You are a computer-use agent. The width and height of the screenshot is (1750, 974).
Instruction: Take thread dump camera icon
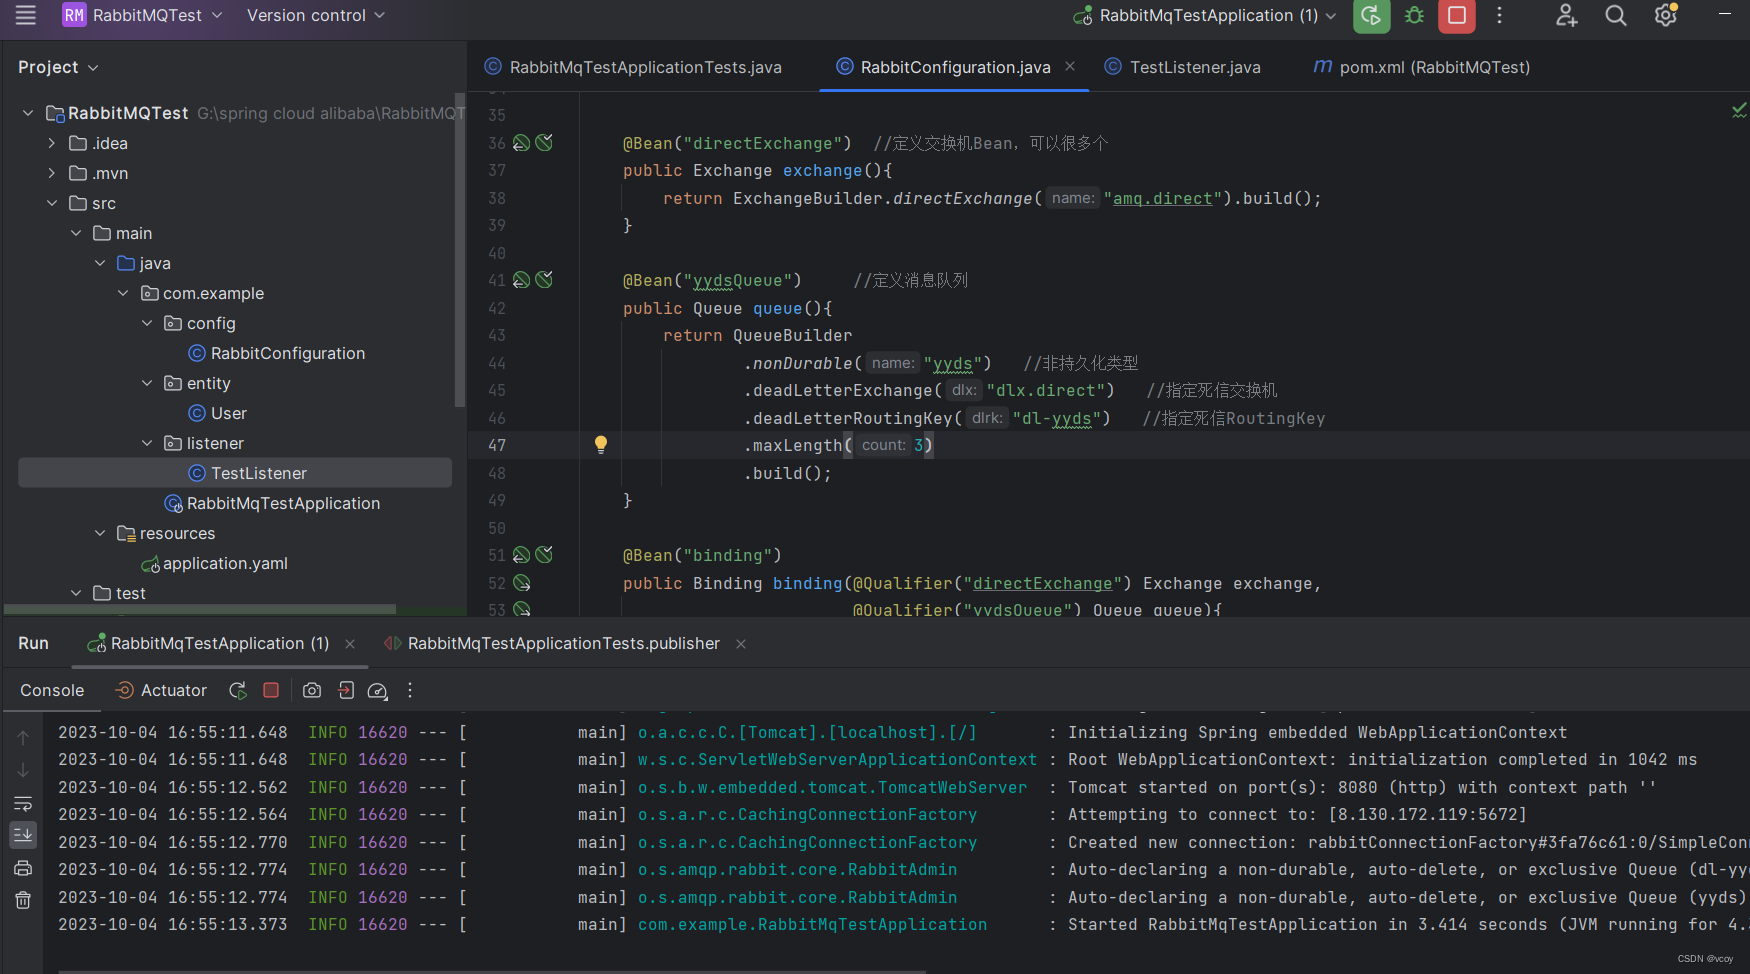click(x=312, y=690)
